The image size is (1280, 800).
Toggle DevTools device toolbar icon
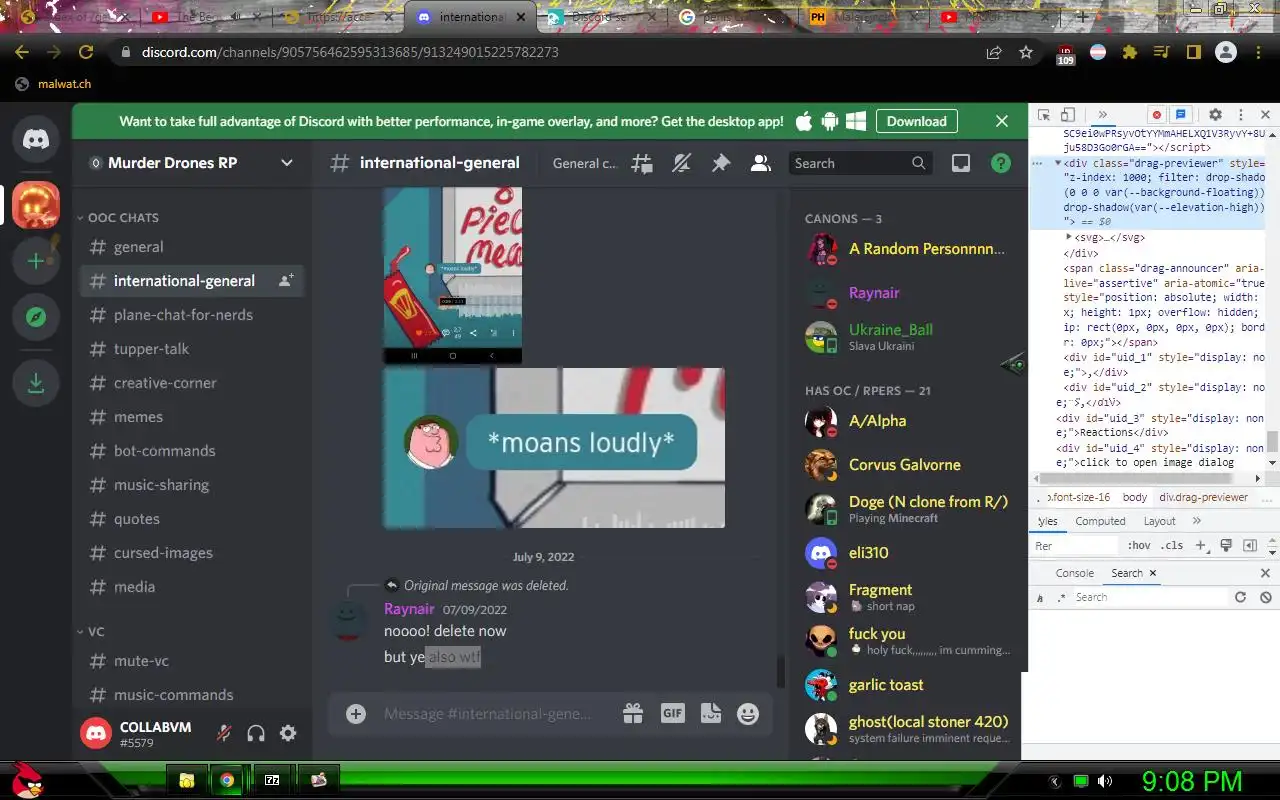coord(1068,115)
